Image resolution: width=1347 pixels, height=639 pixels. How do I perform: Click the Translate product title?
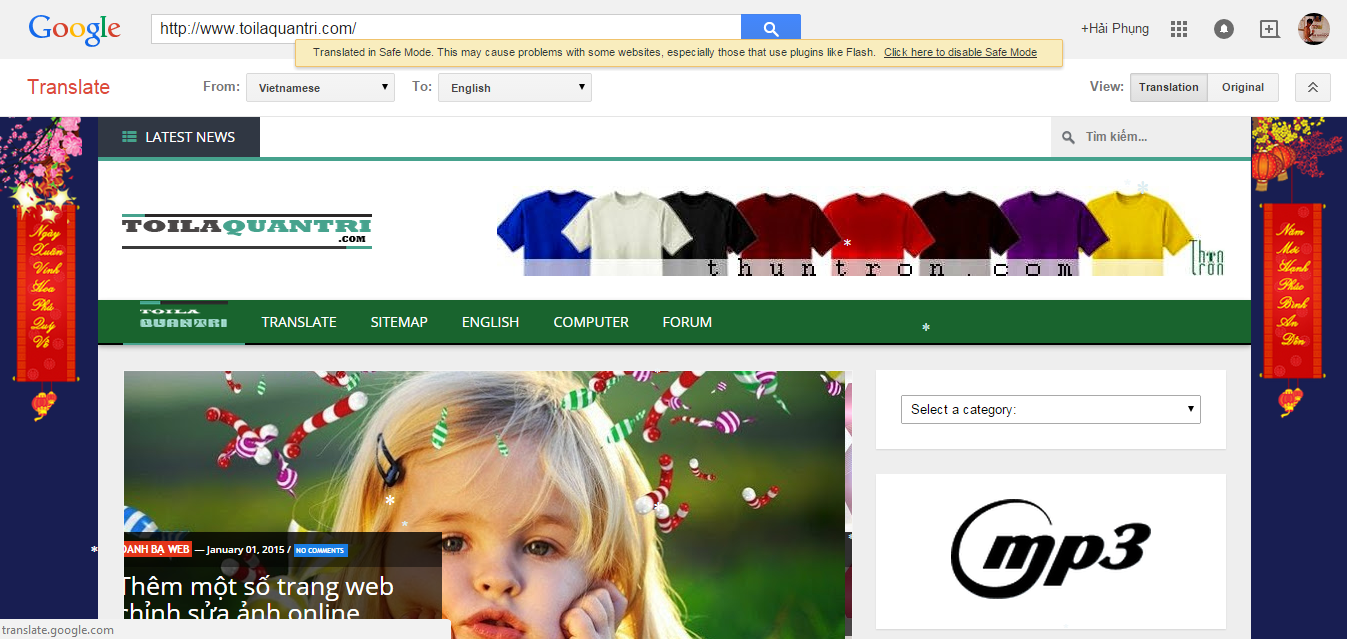click(x=68, y=87)
